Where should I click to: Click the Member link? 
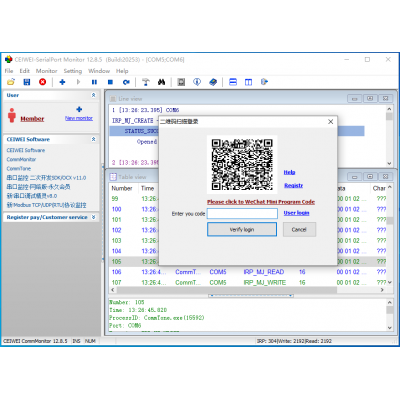click(x=32, y=119)
